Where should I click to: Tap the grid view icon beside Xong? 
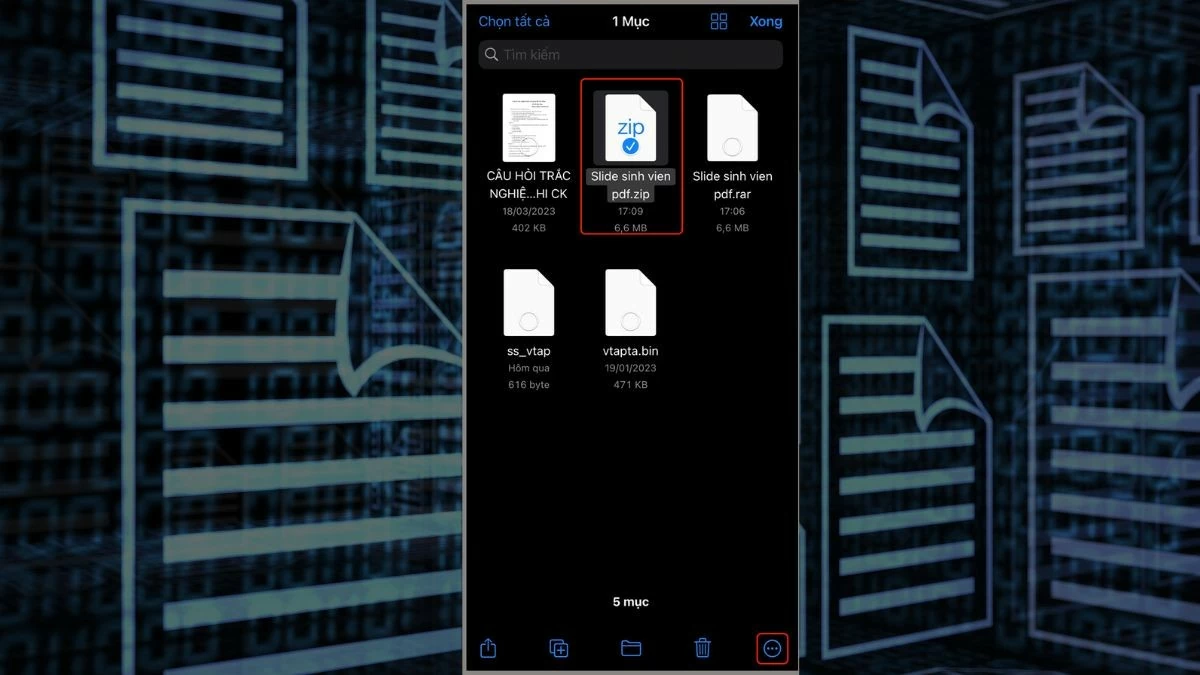(718, 21)
